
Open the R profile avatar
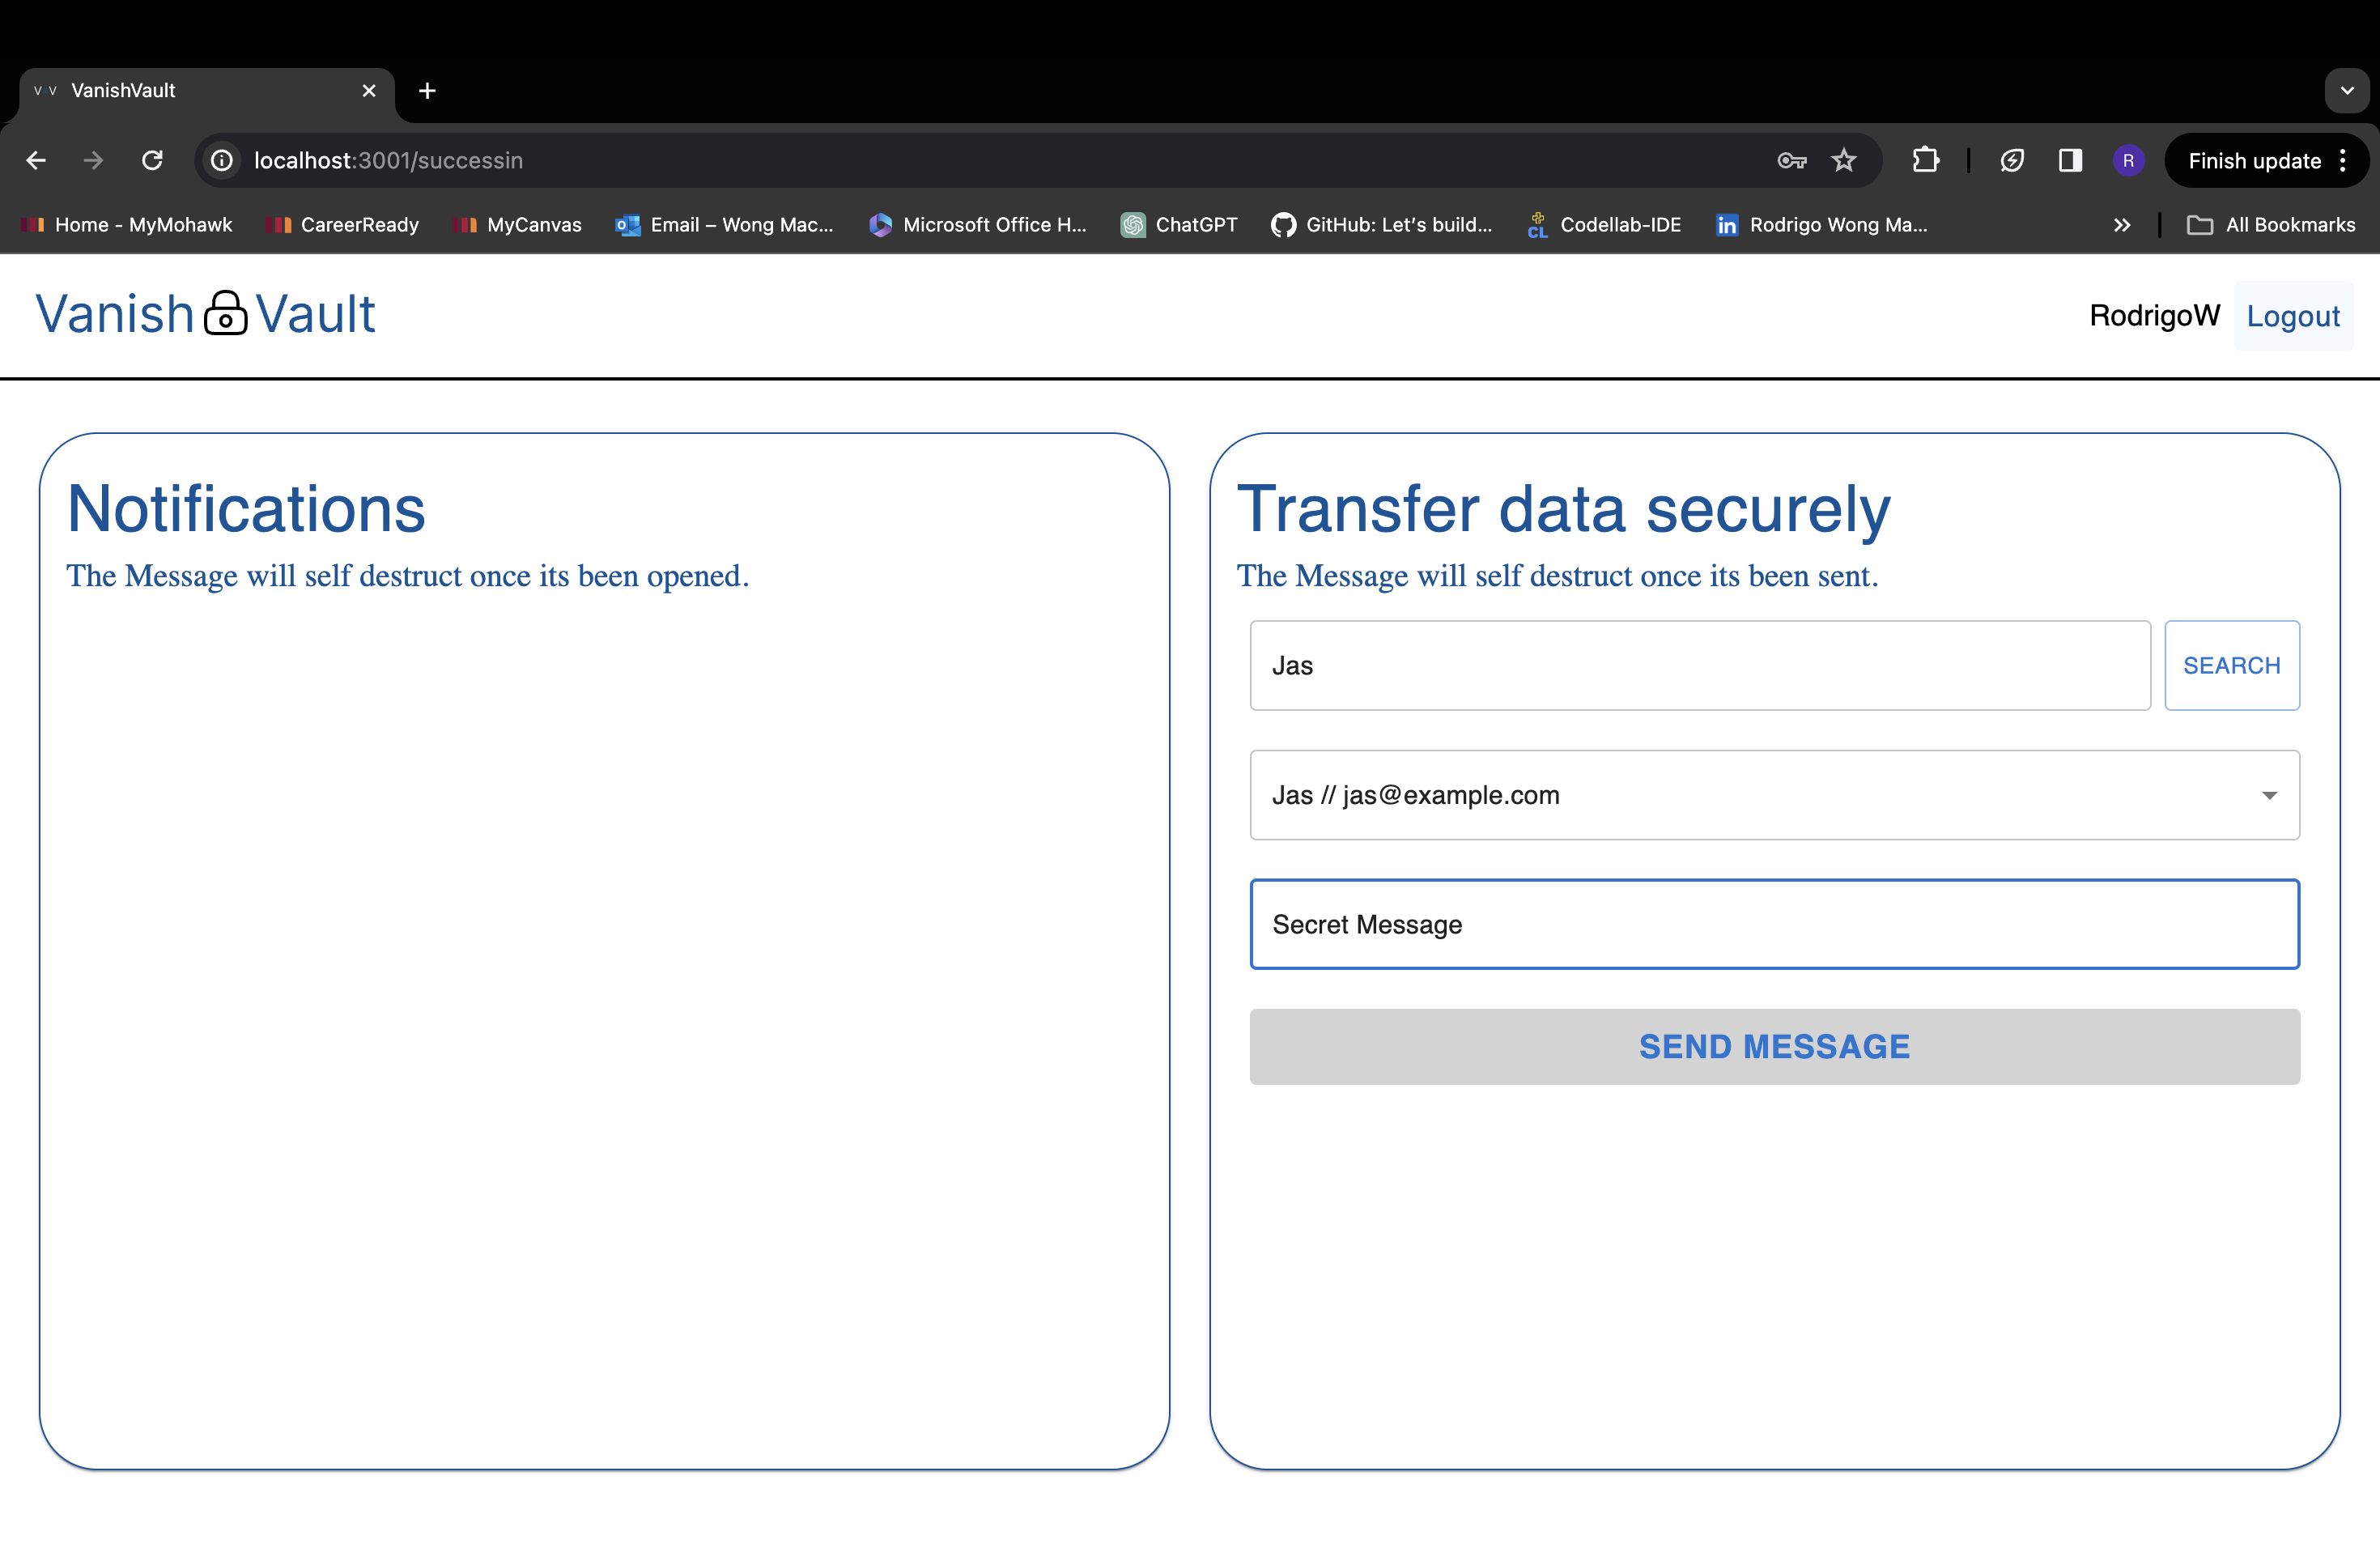click(x=2128, y=160)
